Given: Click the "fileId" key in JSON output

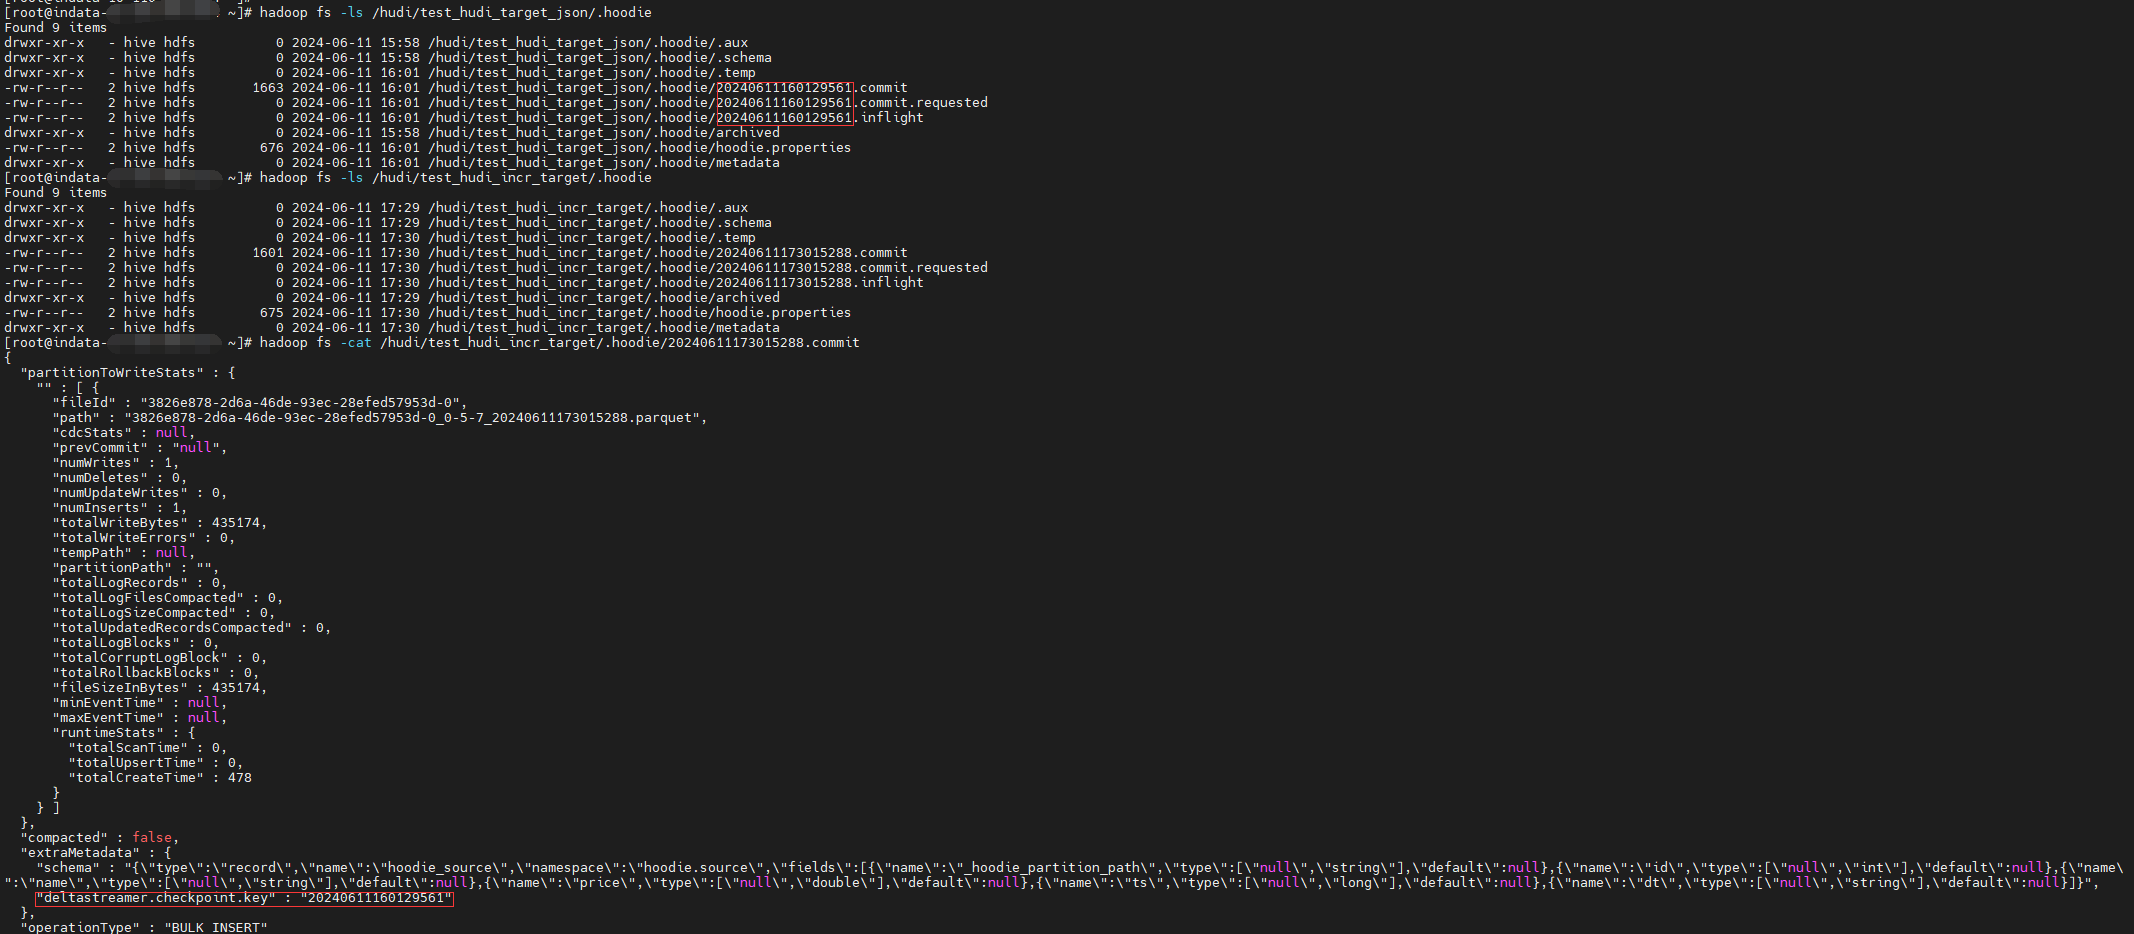Looking at the screenshot, I should 84,403.
